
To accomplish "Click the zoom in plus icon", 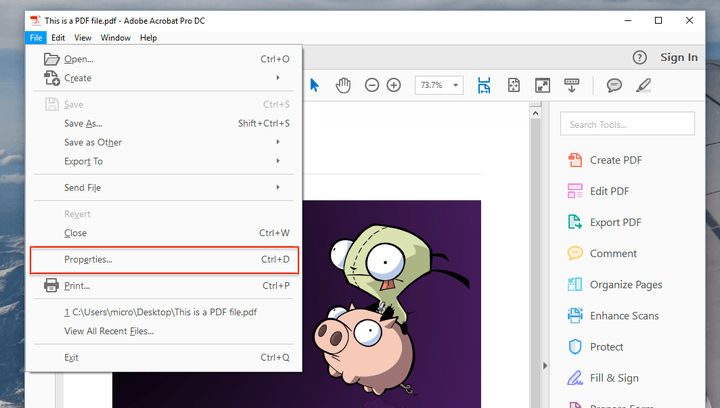I will tap(394, 85).
